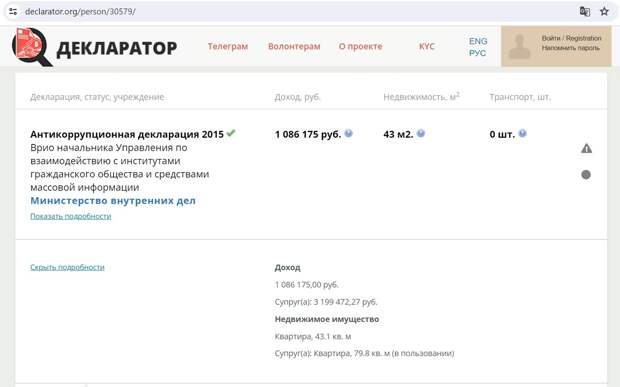Click Показать подробности expander link

(71, 216)
